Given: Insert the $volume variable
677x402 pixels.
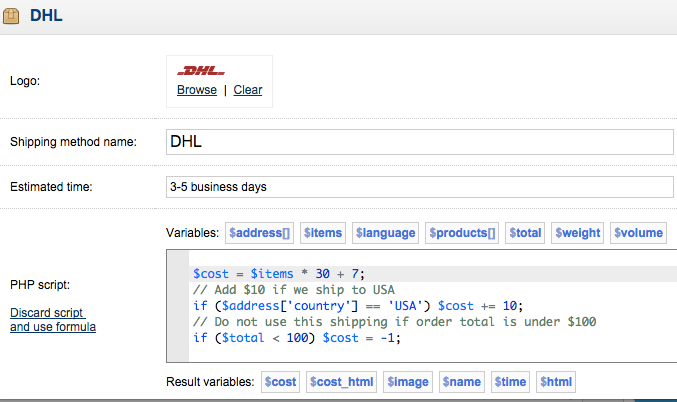Looking at the screenshot, I should pyautogui.click(x=639, y=233).
